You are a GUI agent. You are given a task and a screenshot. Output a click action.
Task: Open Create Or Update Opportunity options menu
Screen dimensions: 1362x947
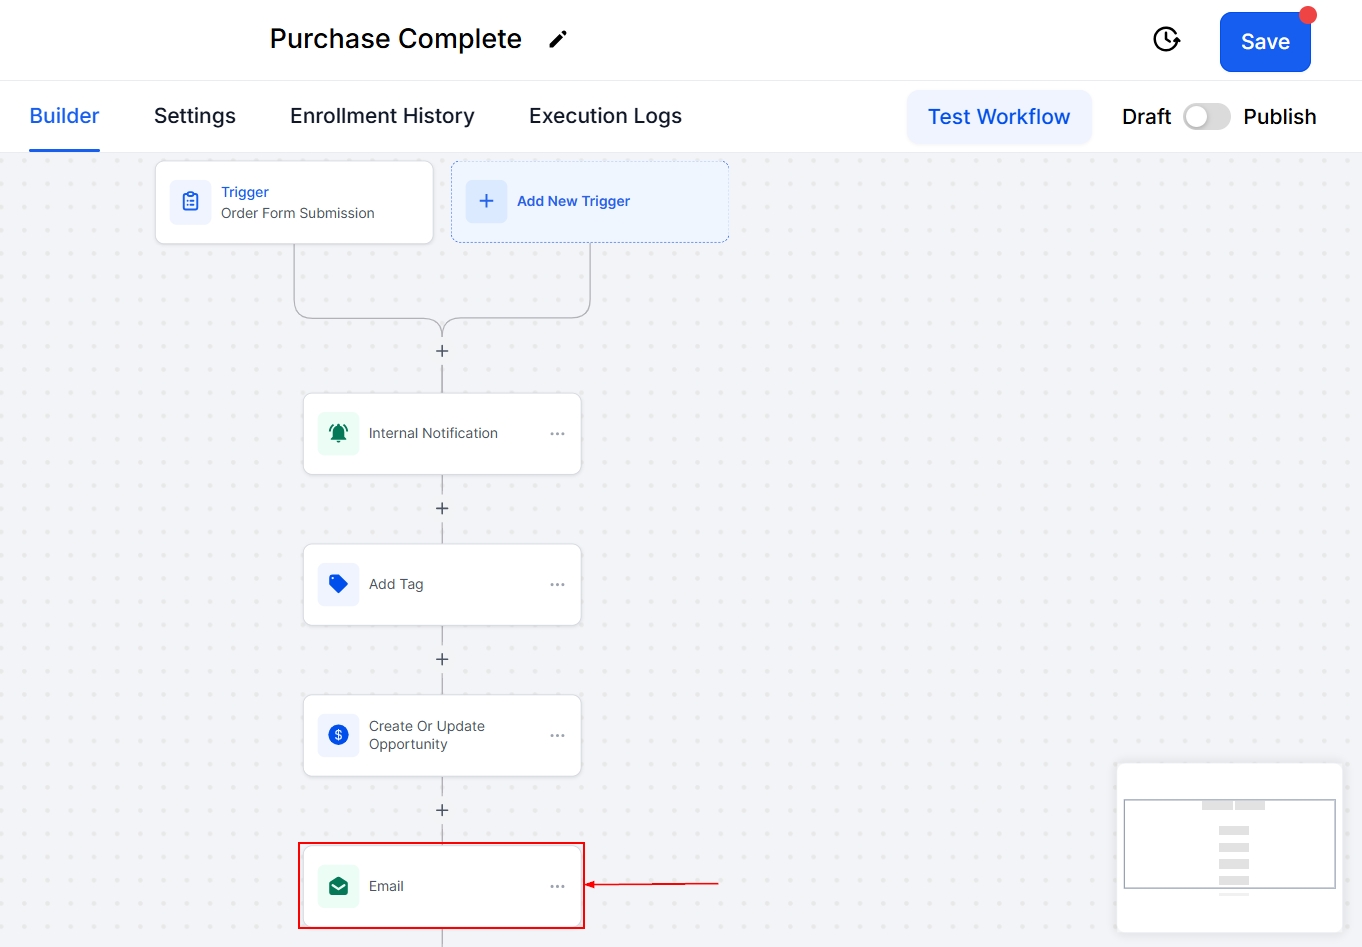coord(557,736)
